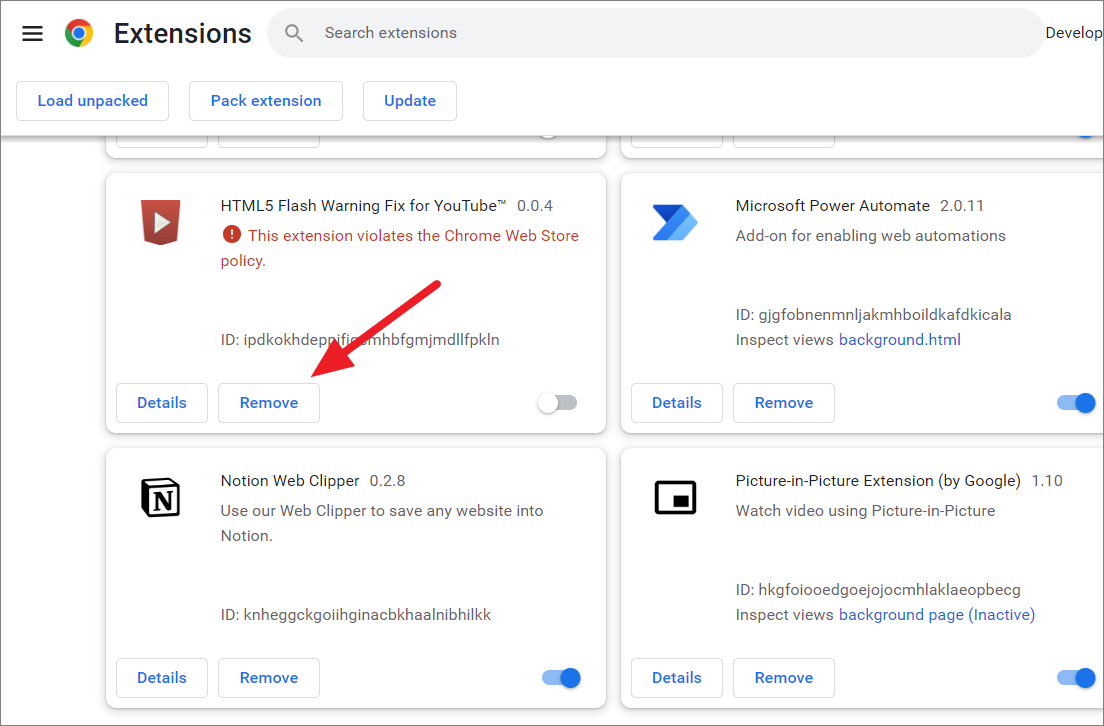Remove the Notion Web Clipper extension

pos(269,678)
